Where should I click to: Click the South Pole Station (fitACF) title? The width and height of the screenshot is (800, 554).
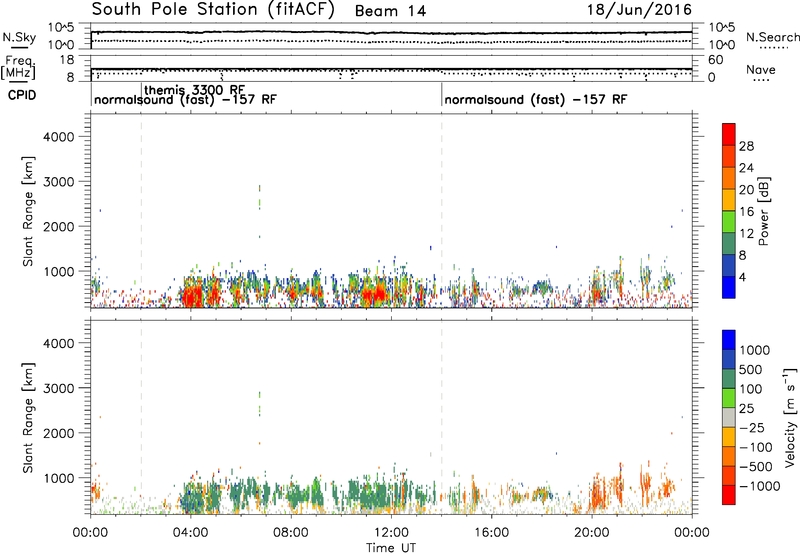click(213, 10)
